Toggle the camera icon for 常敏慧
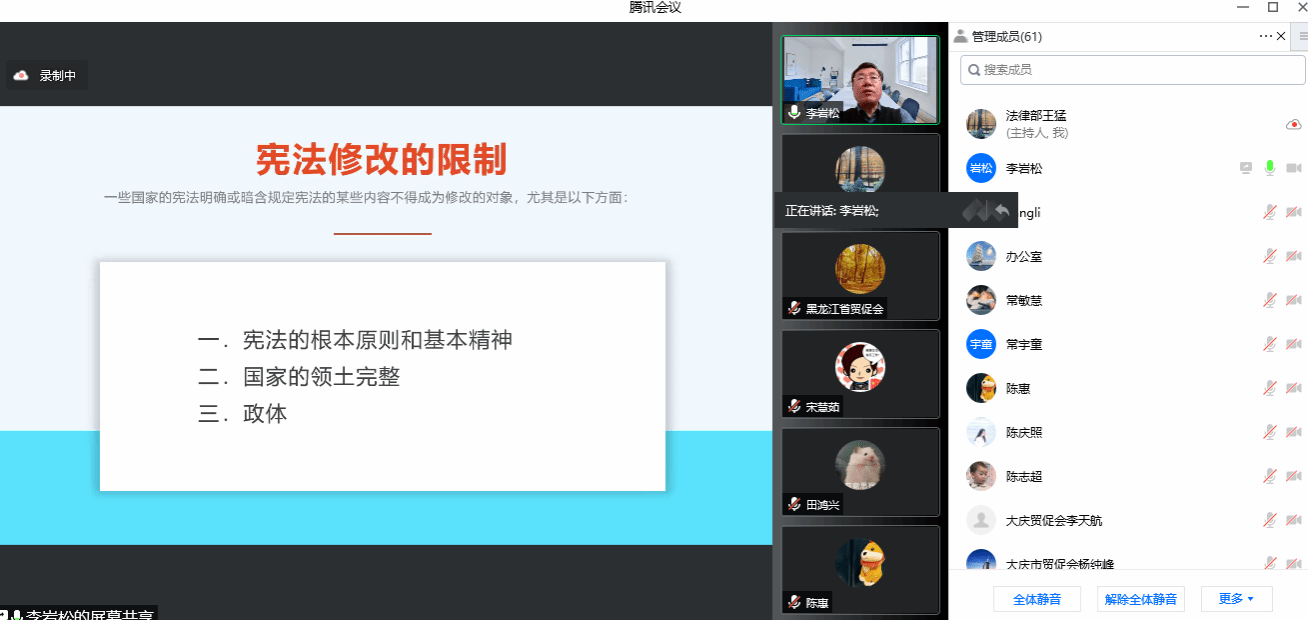 tap(1293, 300)
